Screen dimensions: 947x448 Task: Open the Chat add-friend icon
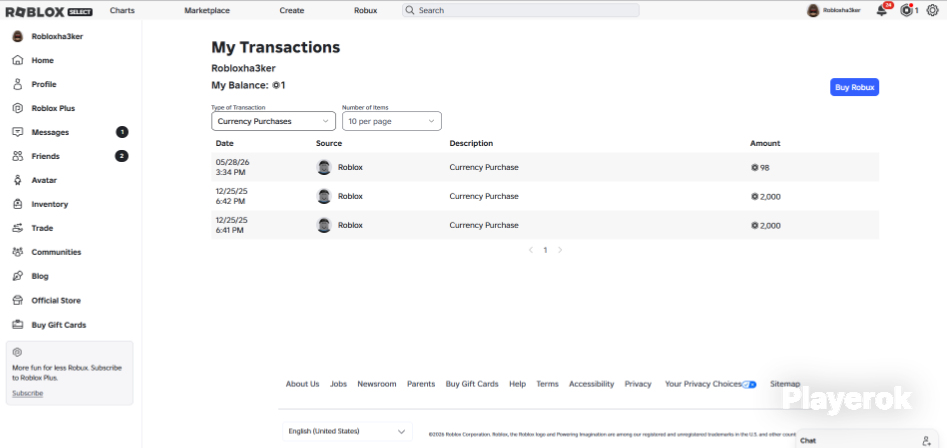point(926,441)
